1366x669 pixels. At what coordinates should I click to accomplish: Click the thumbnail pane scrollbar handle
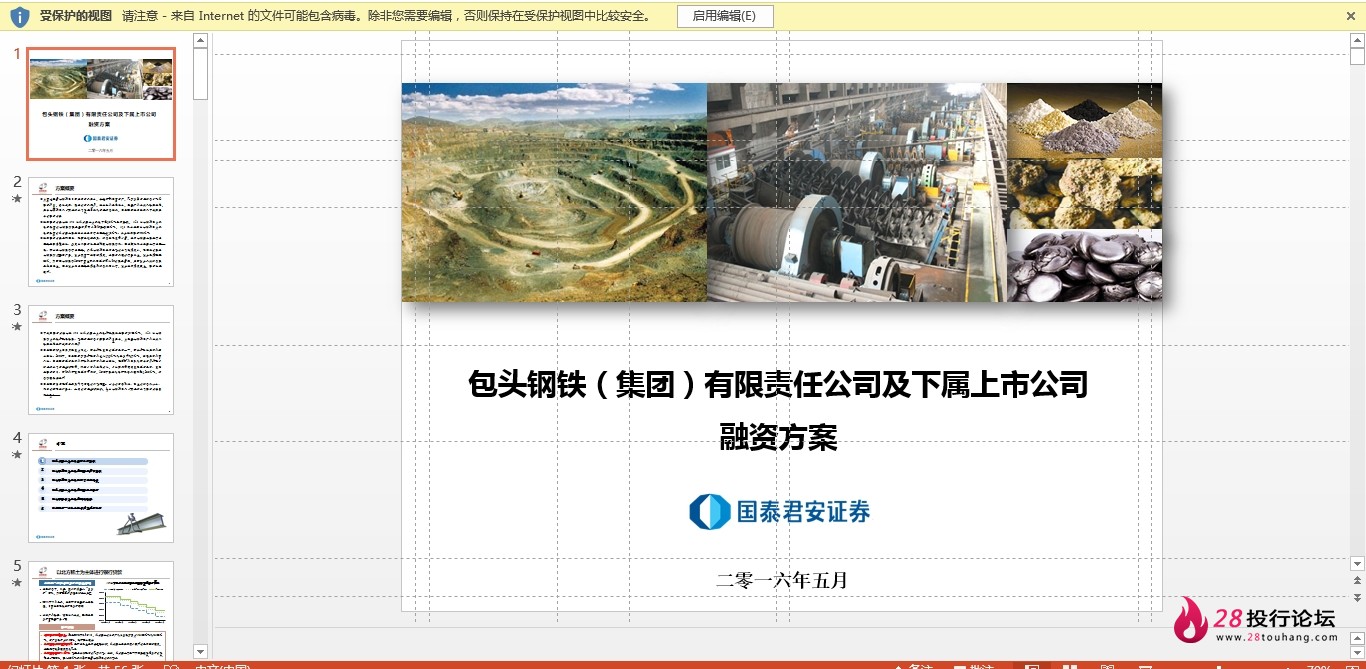[200, 74]
